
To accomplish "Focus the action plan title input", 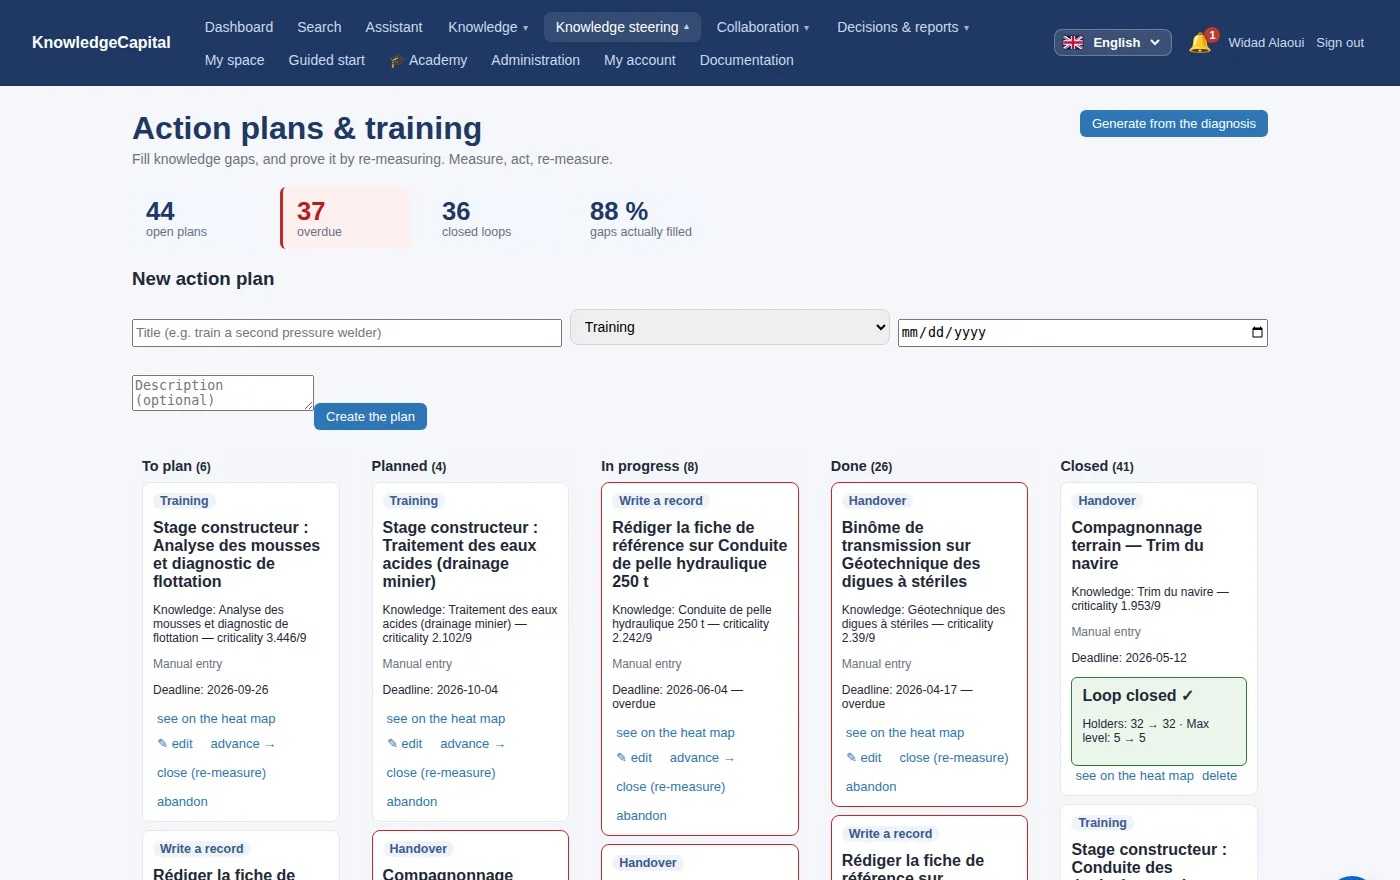I will pos(347,333).
